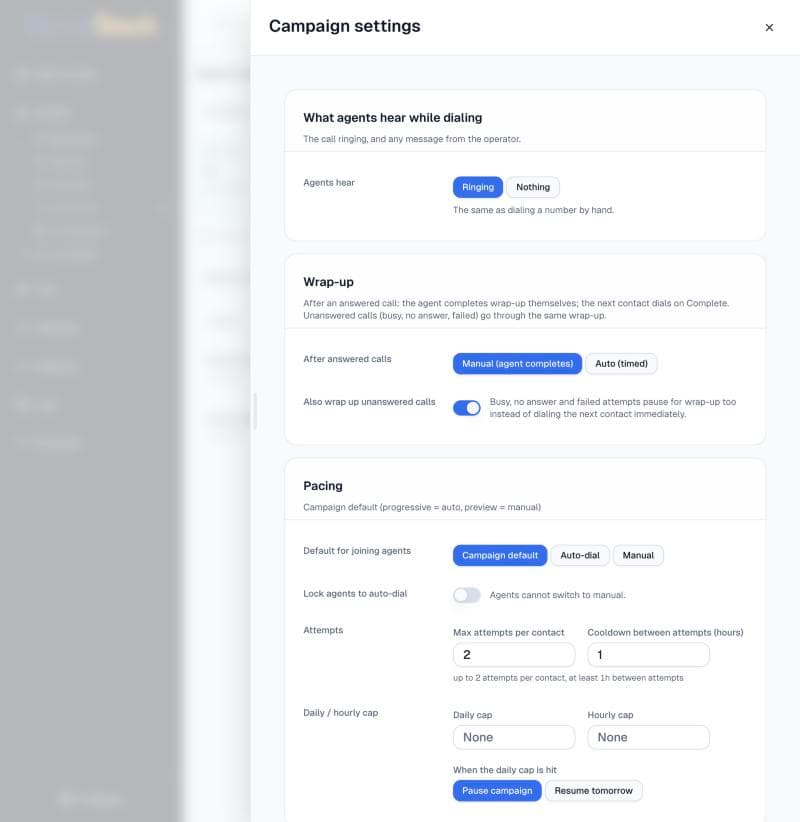Click the 'Campaign settings' title

(x=344, y=26)
